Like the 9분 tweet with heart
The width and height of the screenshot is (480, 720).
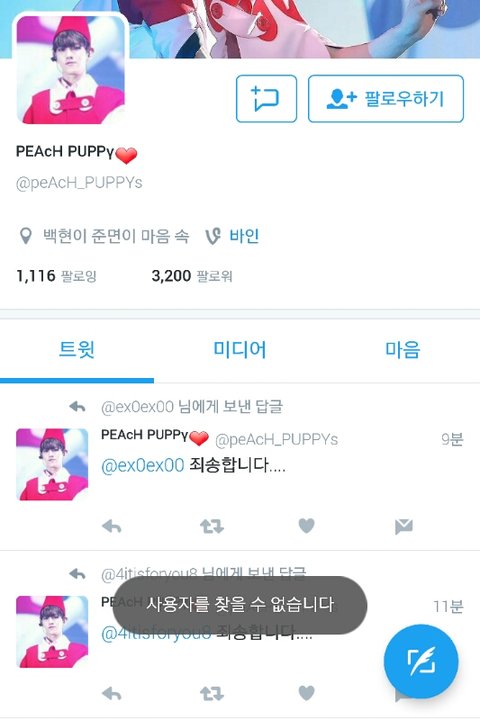(306, 525)
